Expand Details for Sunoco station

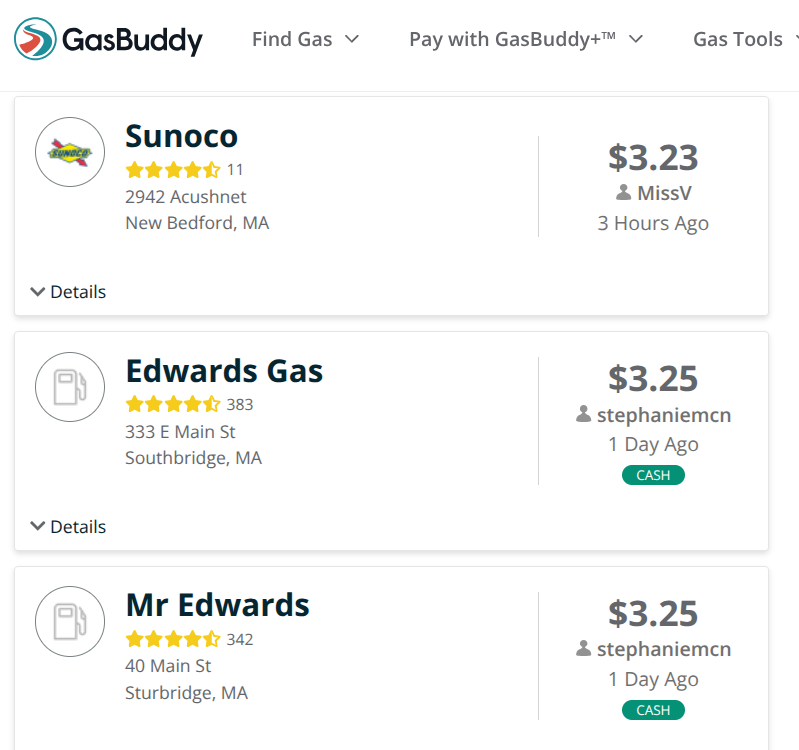68,292
